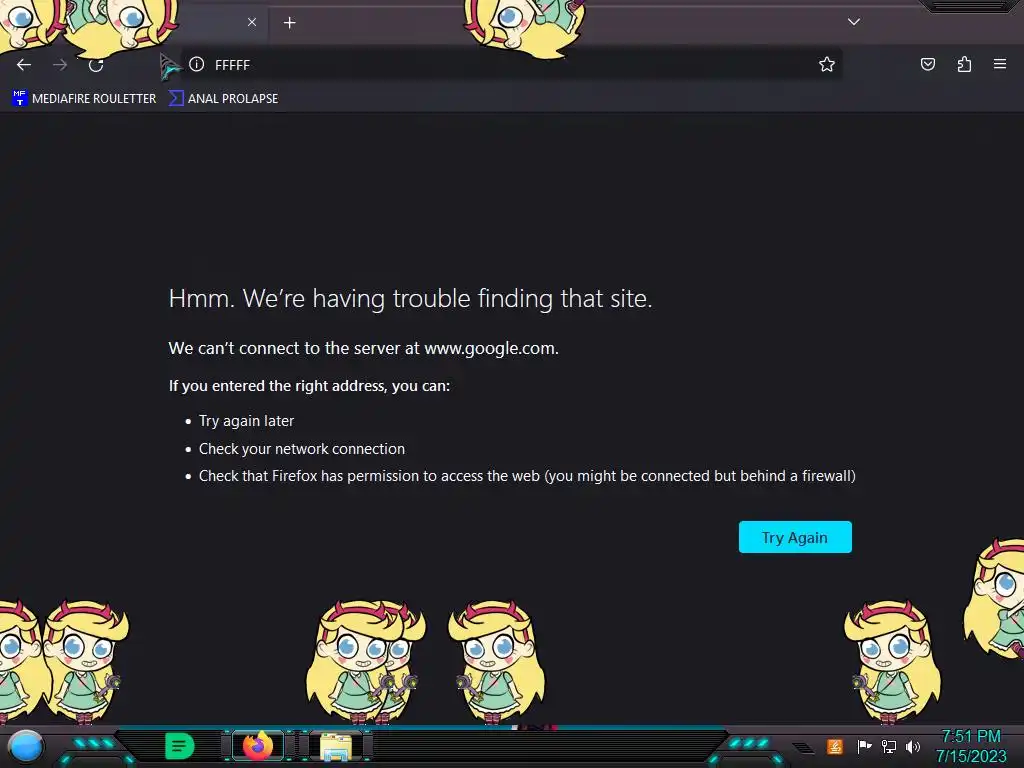Open Action Center flag icon
This screenshot has width=1024, height=768.
(865, 746)
